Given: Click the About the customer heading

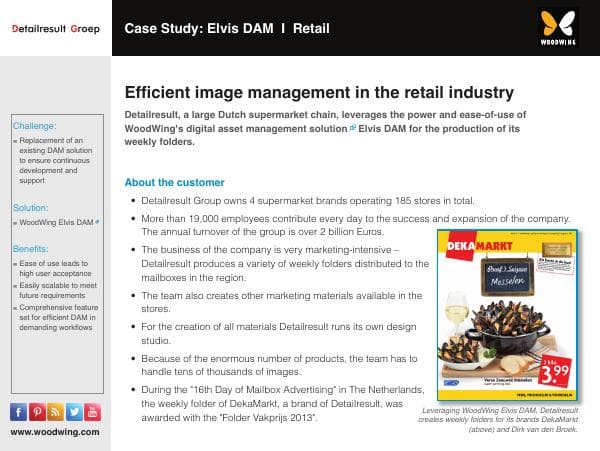Looking at the screenshot, I should point(175,183).
